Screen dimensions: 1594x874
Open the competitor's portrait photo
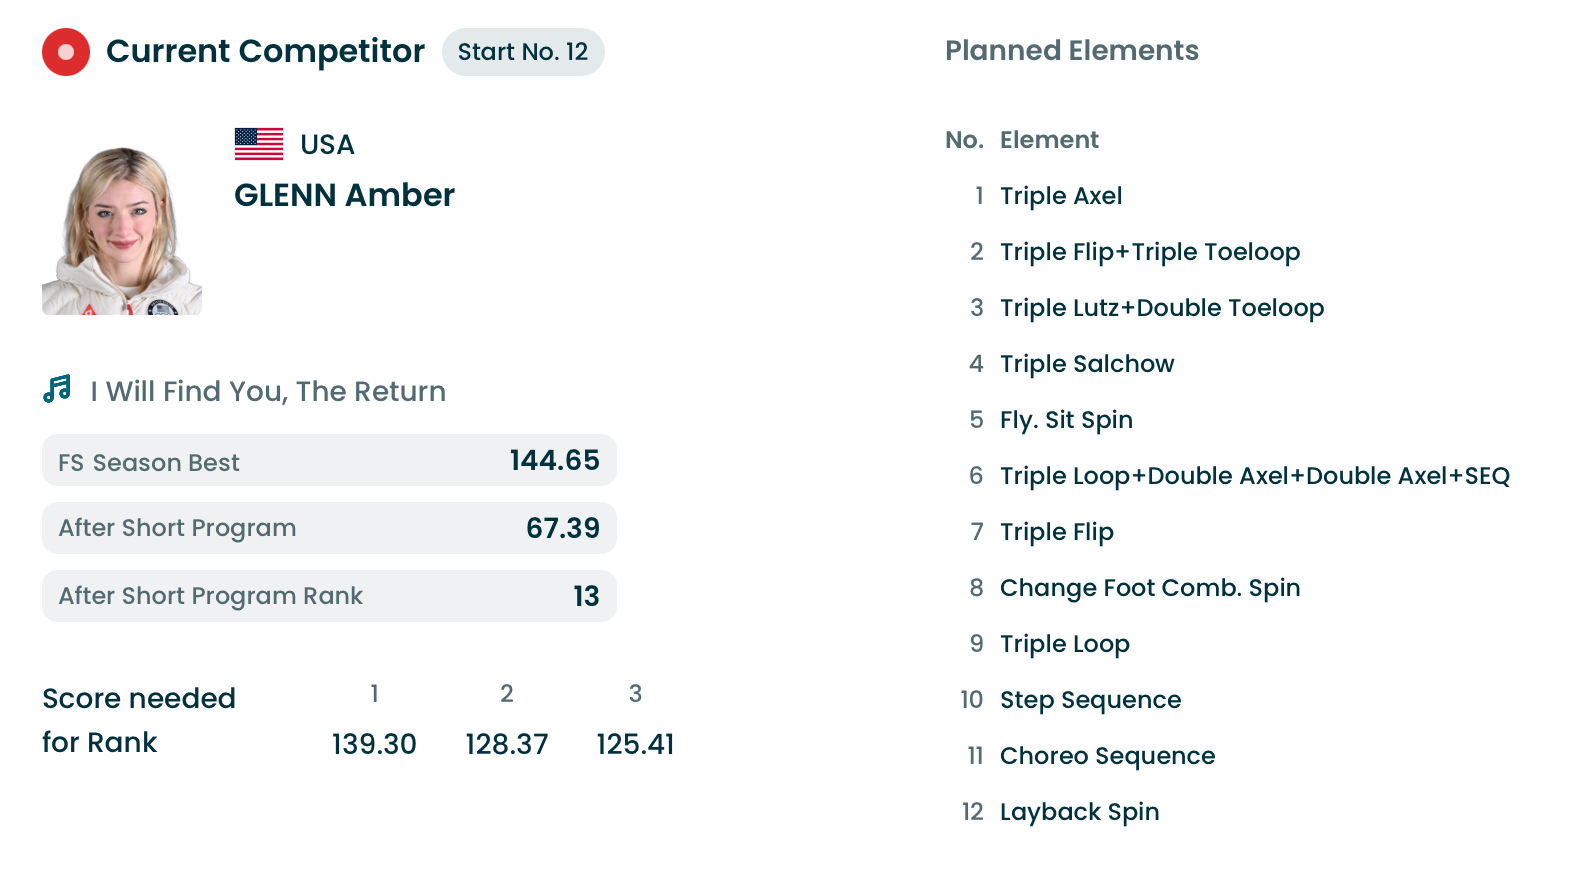122,231
